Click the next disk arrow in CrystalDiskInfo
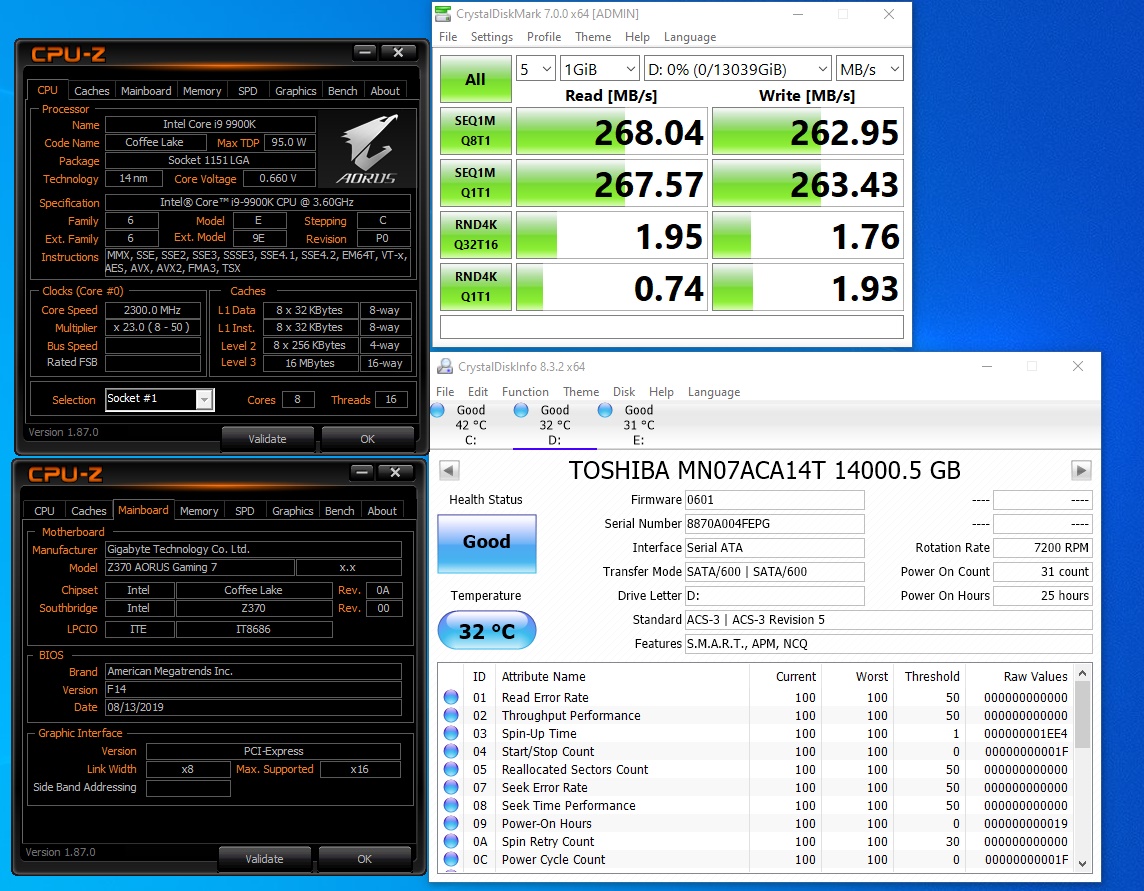Image resolution: width=1144 pixels, height=891 pixels. point(1080,470)
